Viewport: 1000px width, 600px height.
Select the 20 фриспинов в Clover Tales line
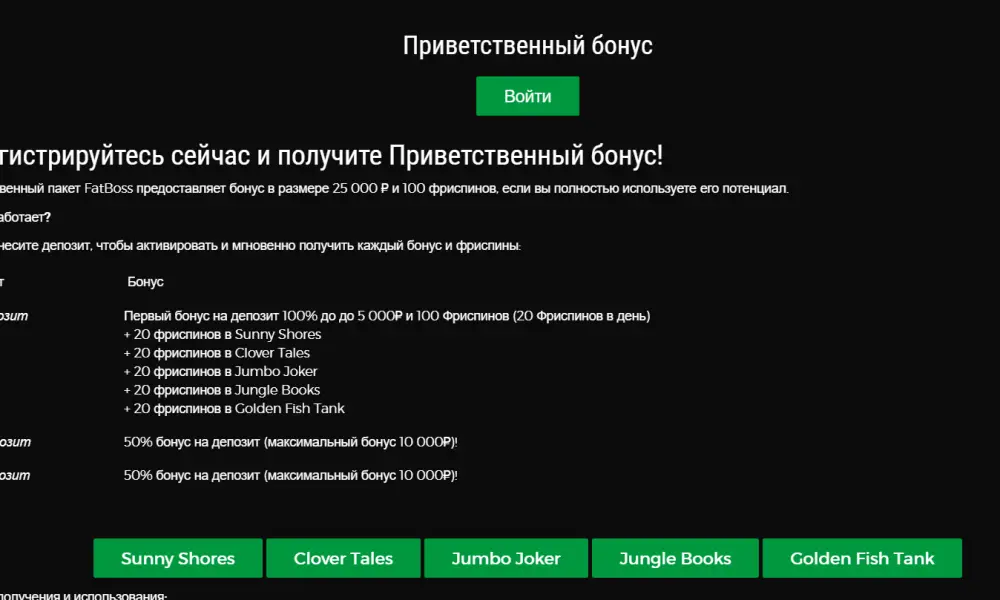(x=216, y=353)
